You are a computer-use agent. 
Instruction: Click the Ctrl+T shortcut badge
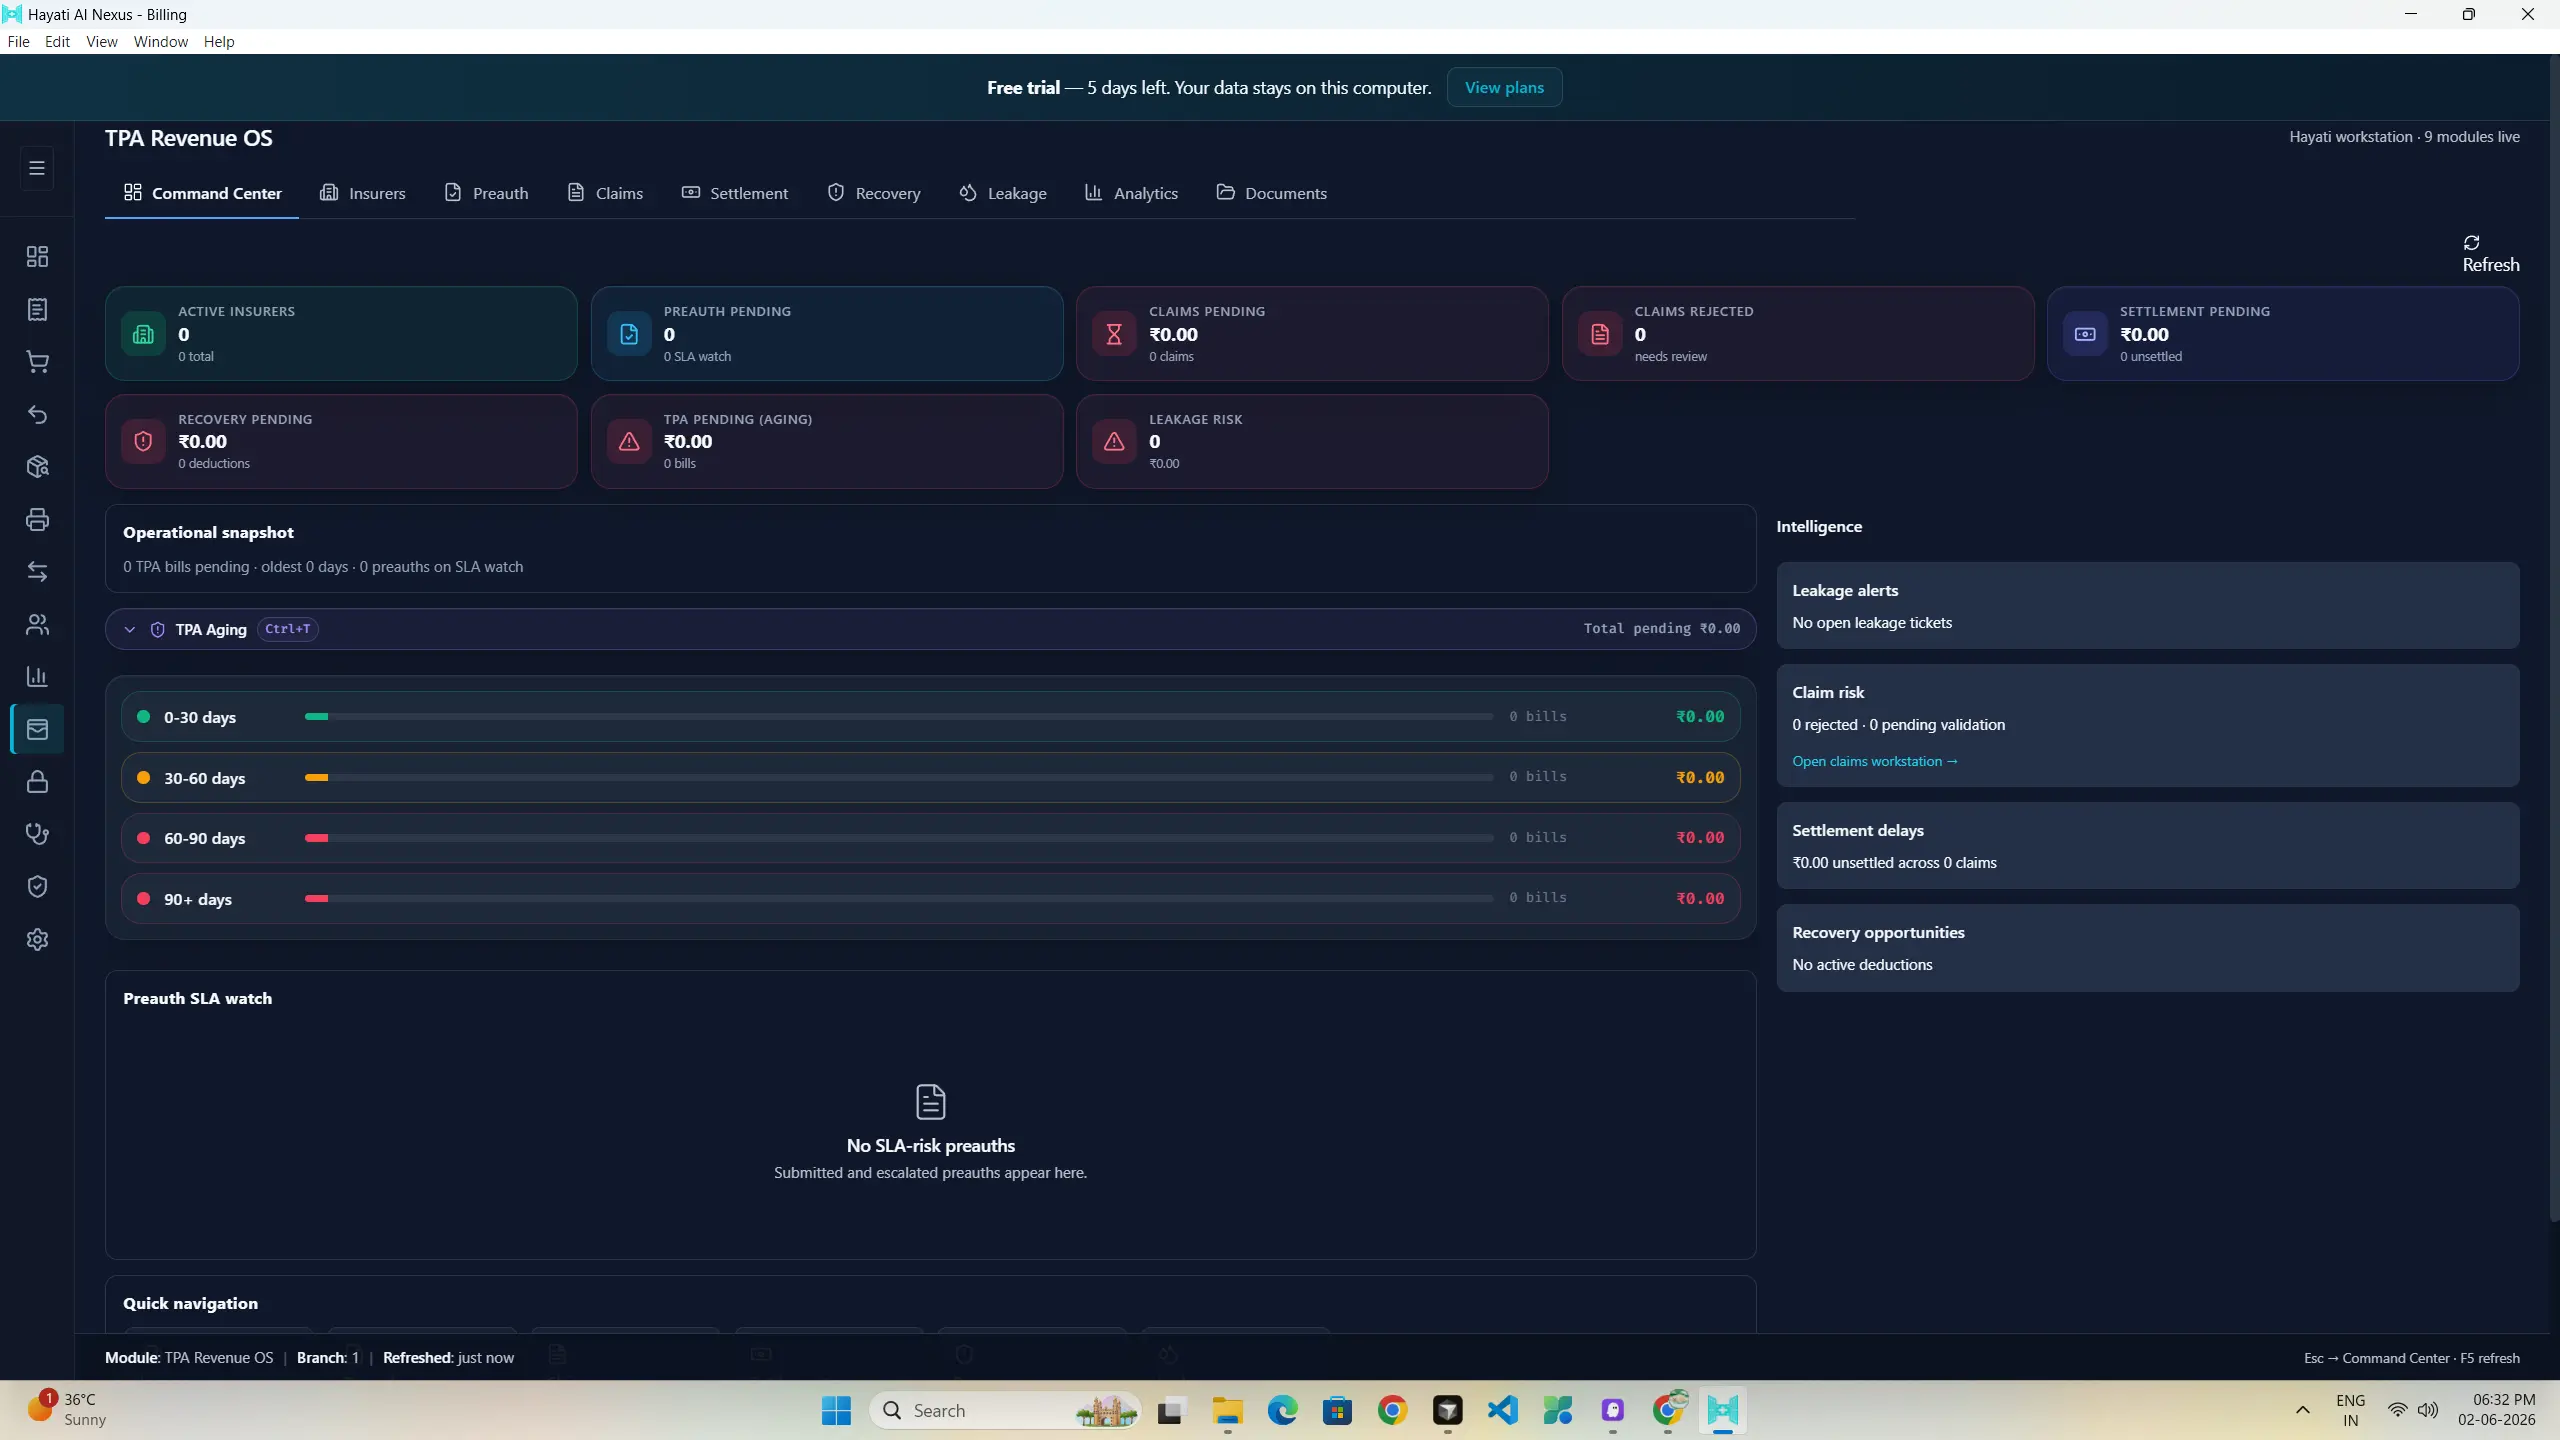point(288,629)
